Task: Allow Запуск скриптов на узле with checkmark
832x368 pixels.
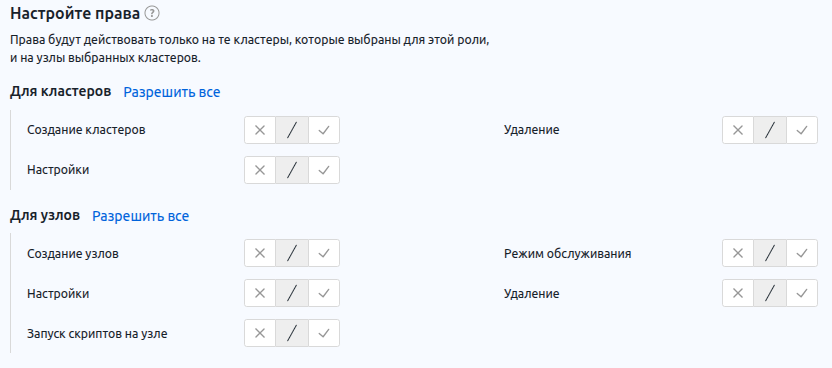Action: (x=324, y=334)
